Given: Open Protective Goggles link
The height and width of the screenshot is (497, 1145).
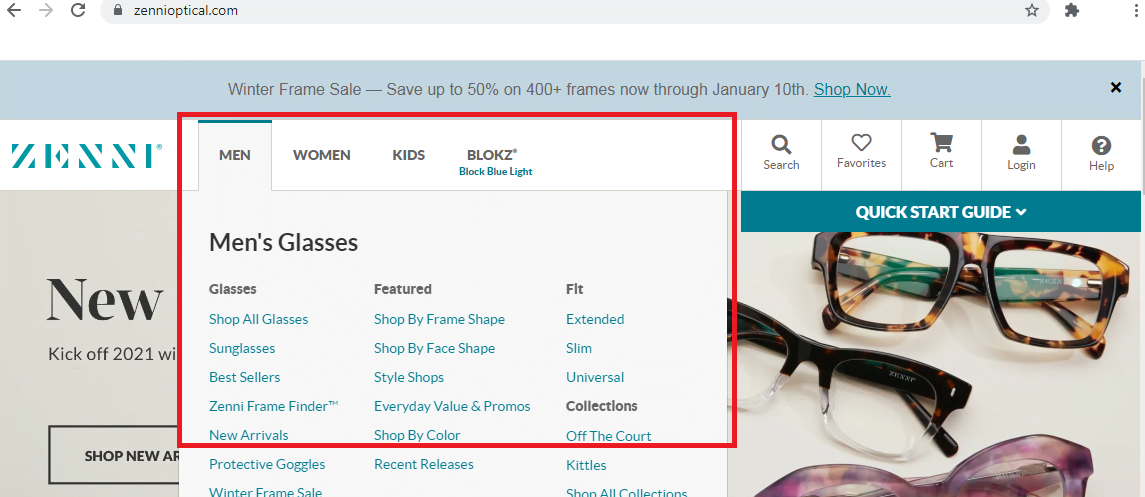Looking at the screenshot, I should 267,464.
